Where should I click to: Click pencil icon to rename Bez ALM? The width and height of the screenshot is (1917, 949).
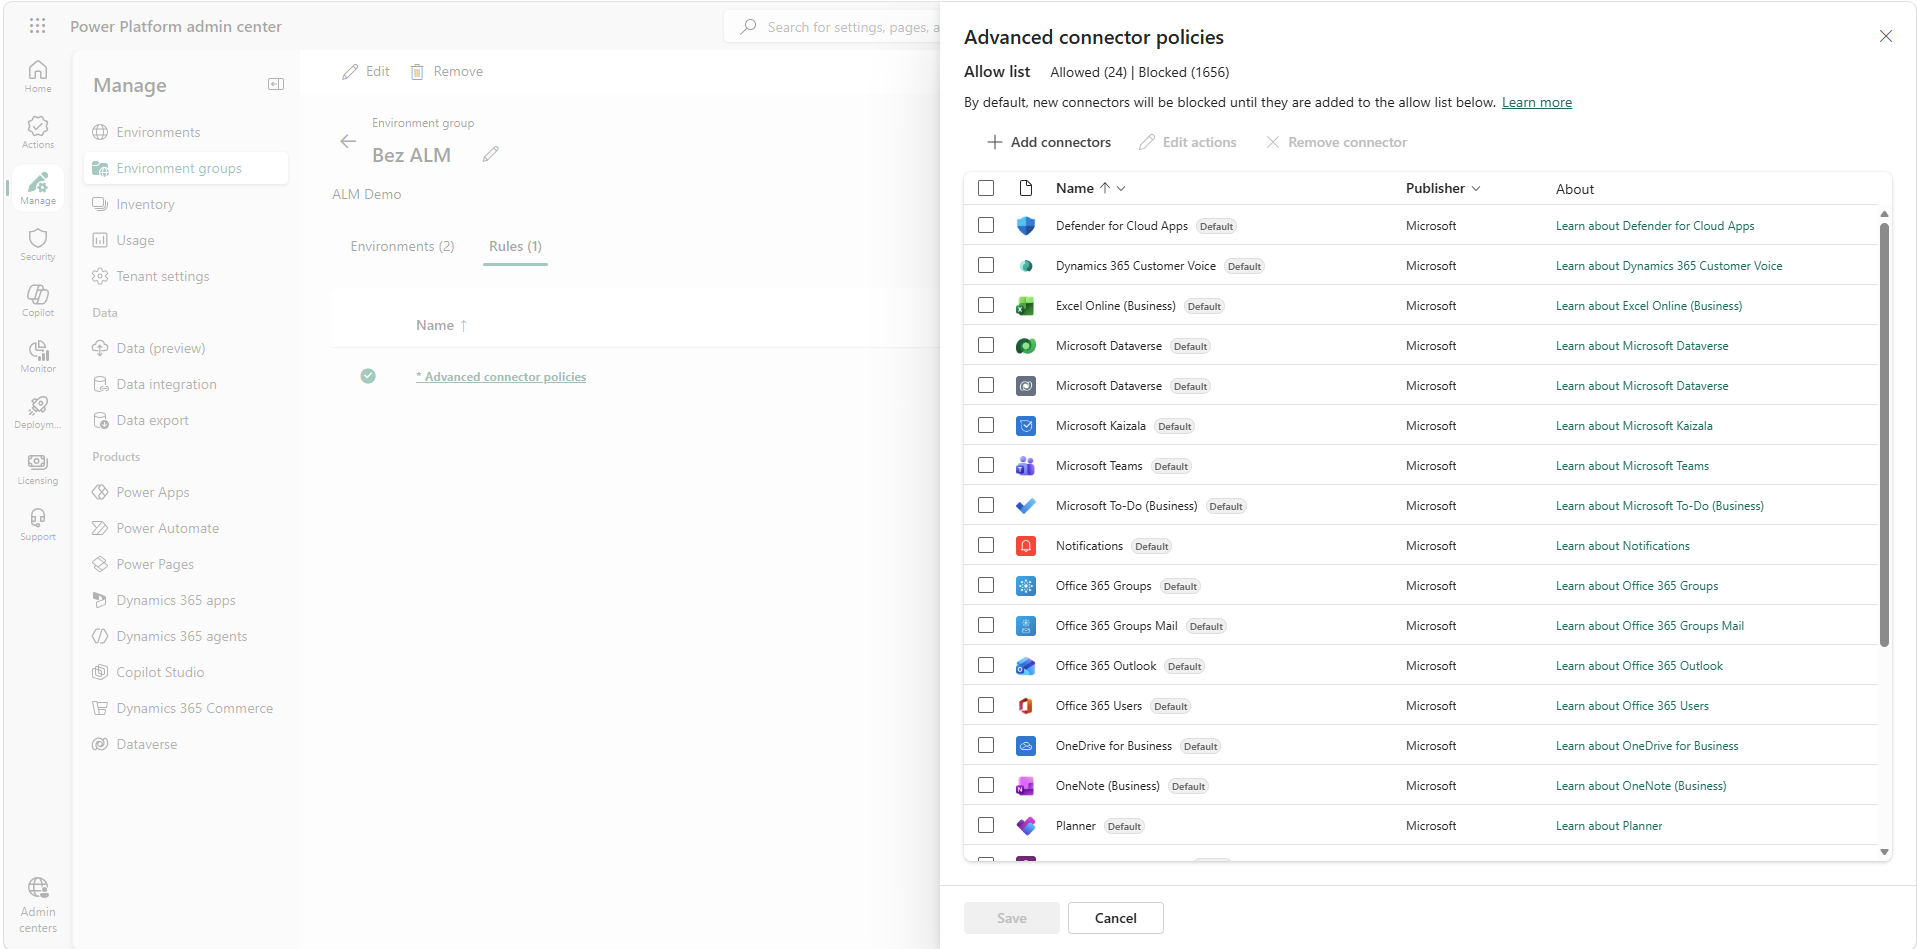(490, 154)
